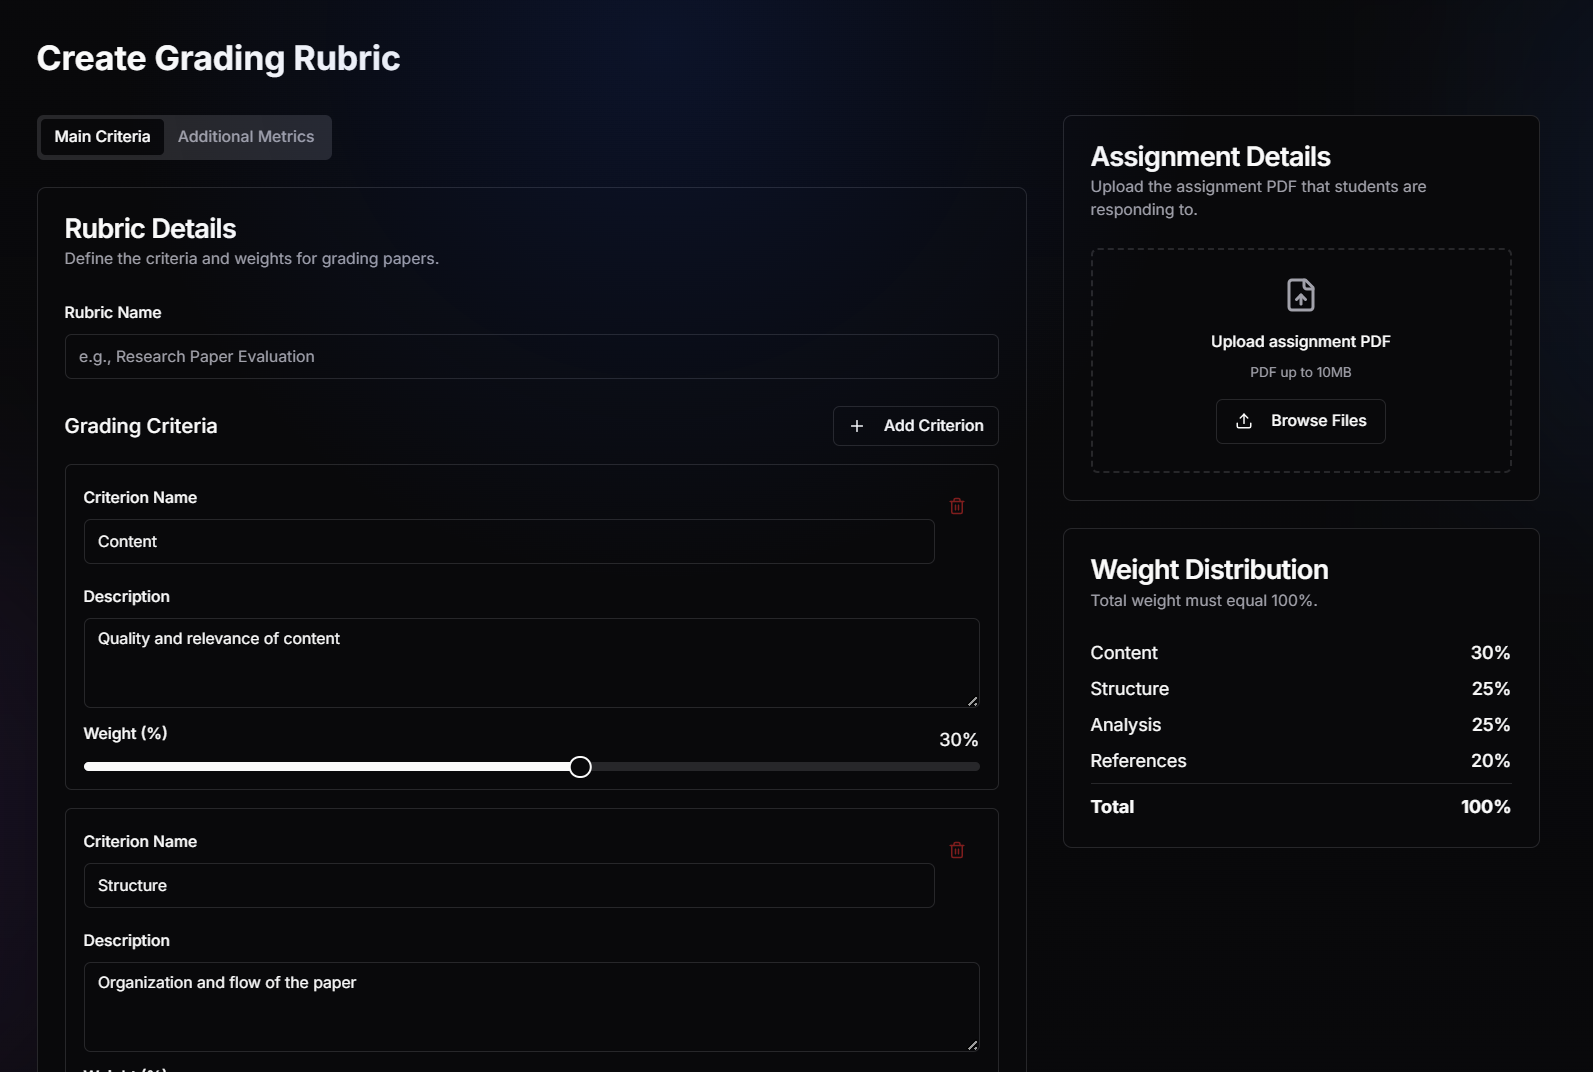Screen dimensions: 1593x1072
Task: Click plus icon in Add Criterion button
Action: (x=857, y=426)
